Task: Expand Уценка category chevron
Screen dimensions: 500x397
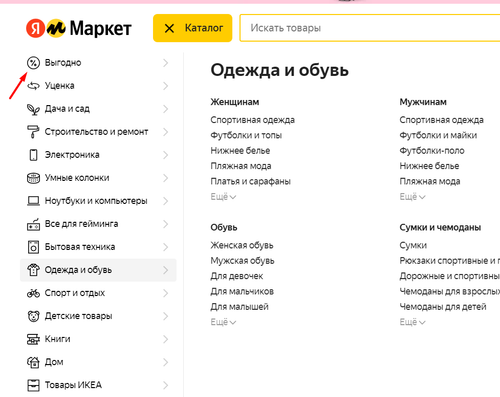Action: click(x=166, y=86)
